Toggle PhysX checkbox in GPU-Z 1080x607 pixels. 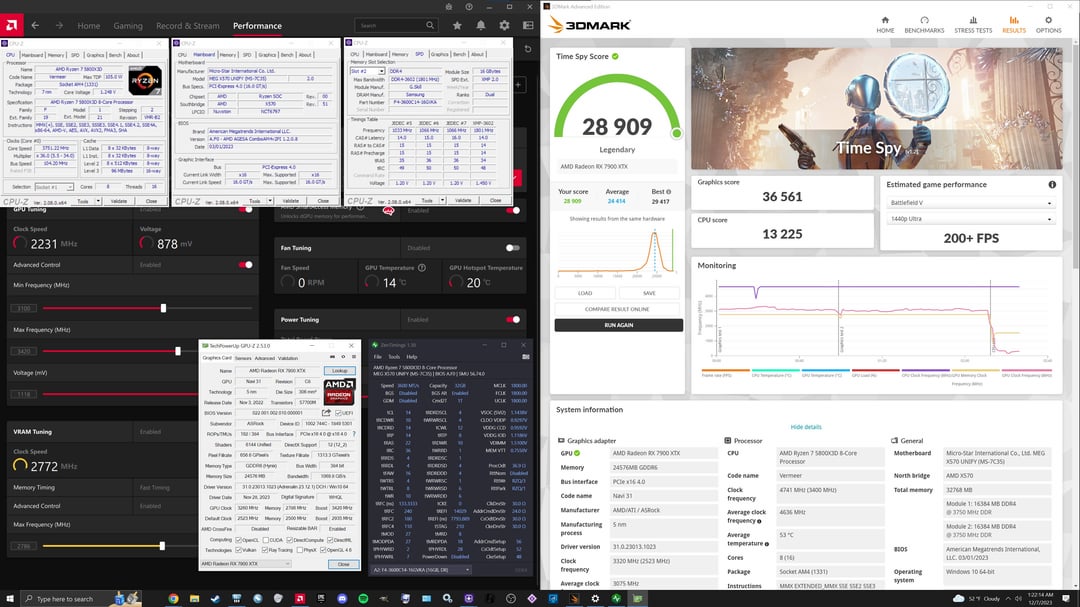click(300, 550)
